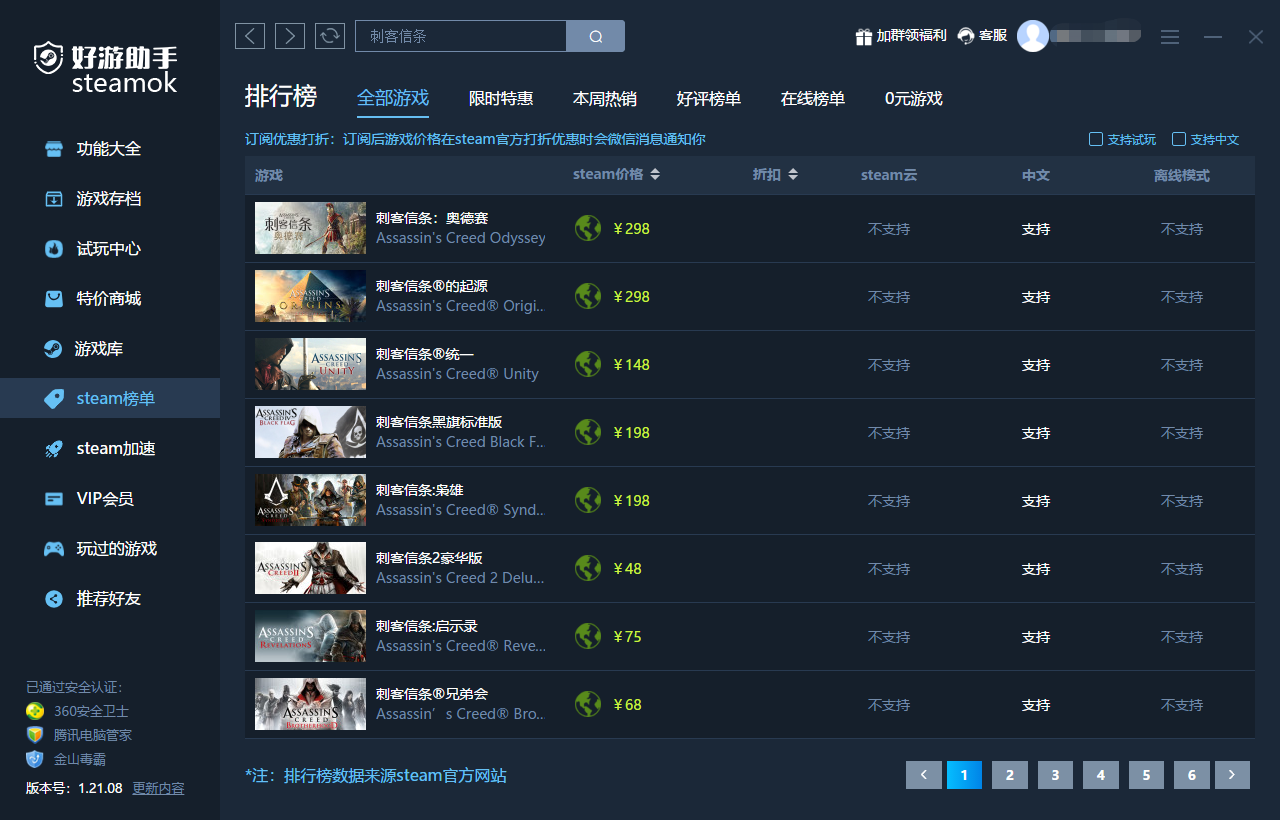Jump to page 3
The width and height of the screenshot is (1280, 820).
(x=1055, y=775)
